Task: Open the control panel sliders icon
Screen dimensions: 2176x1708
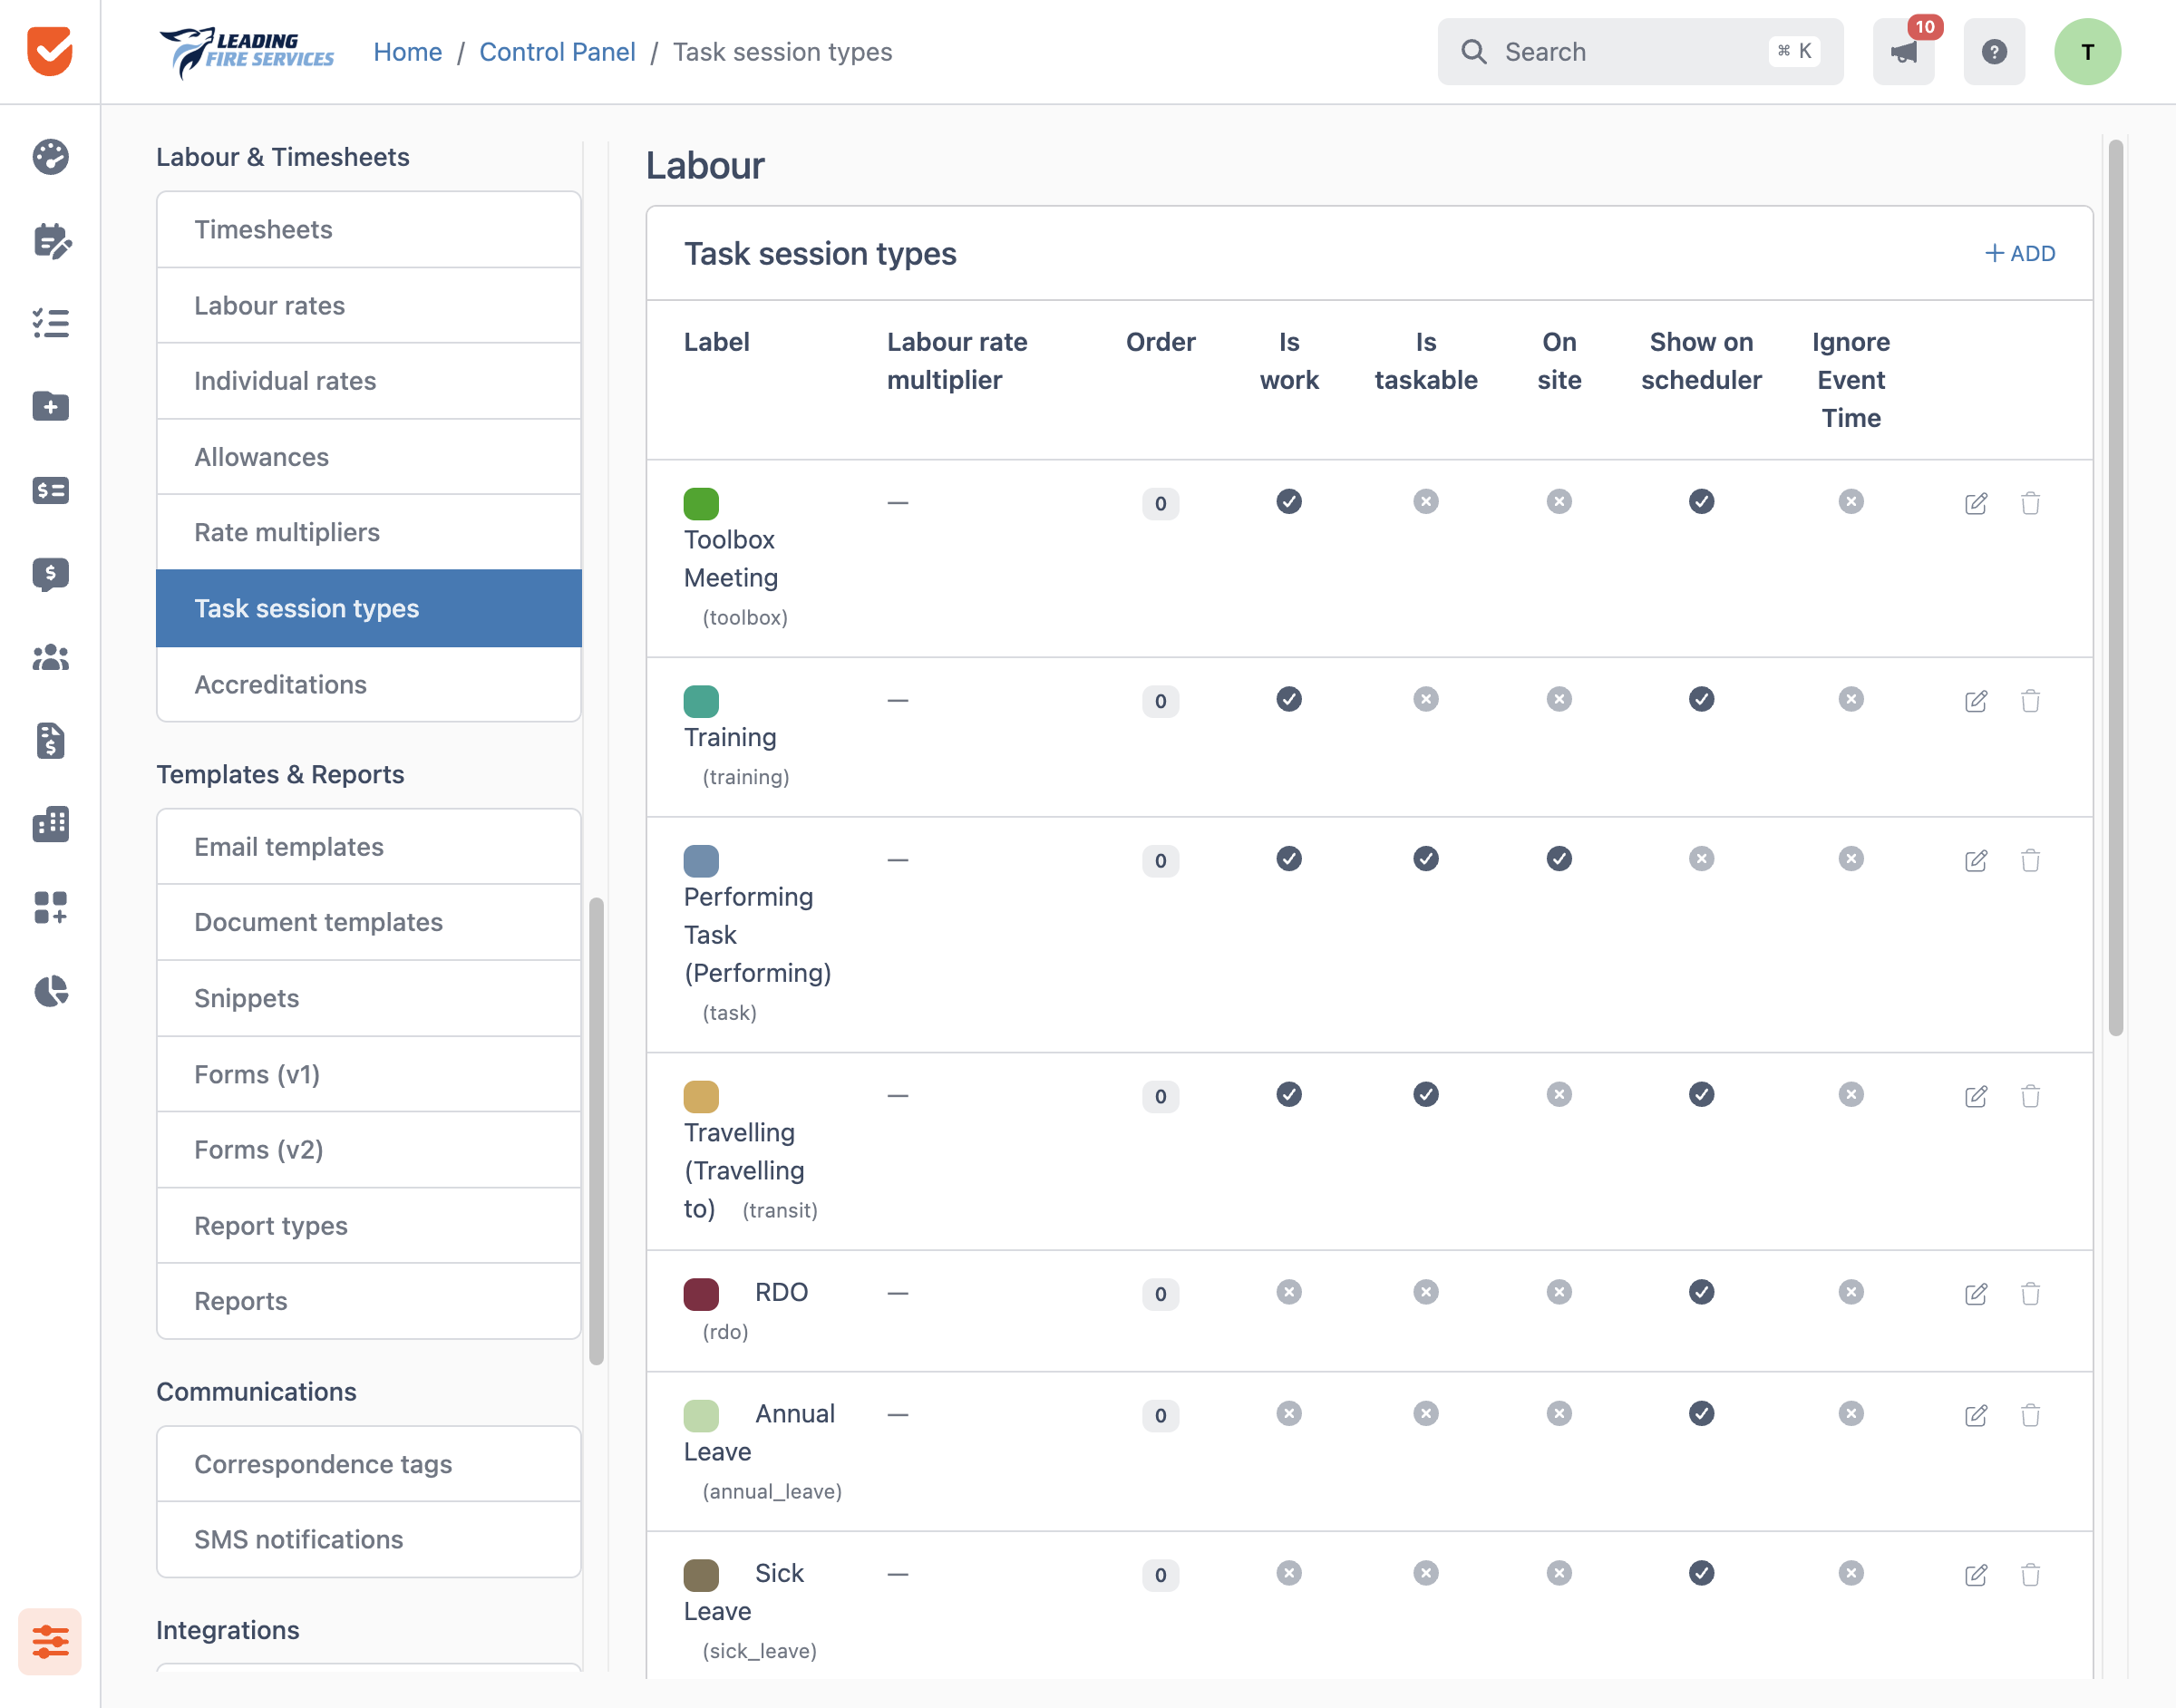Action: tap(50, 1641)
